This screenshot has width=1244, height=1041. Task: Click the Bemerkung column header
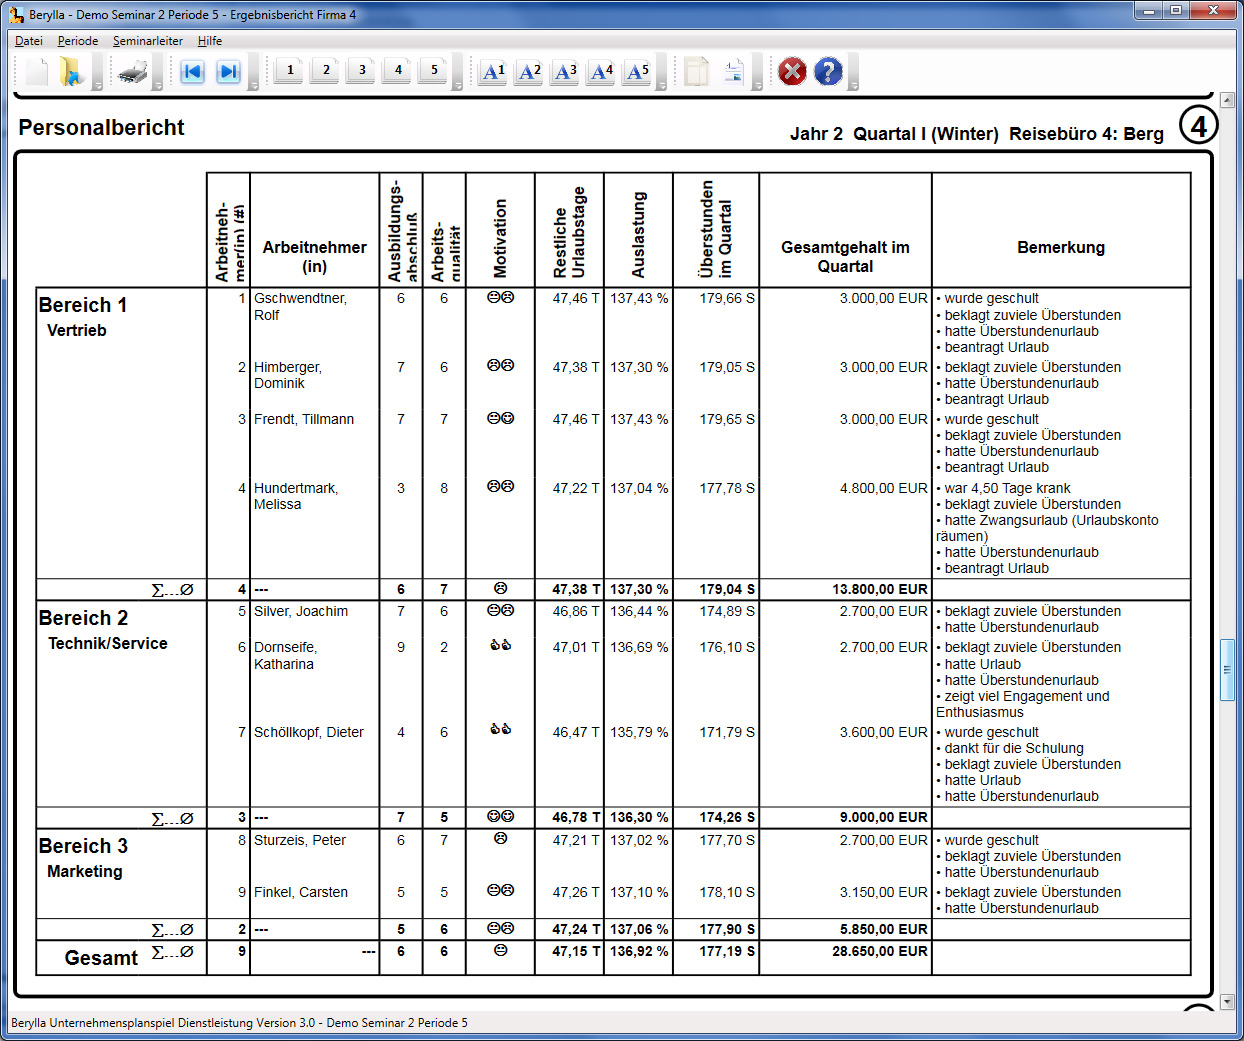coord(1061,247)
